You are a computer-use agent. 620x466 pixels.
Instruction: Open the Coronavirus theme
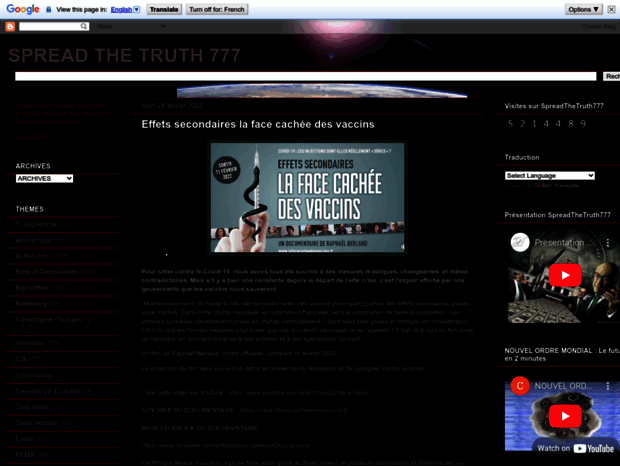34,375
